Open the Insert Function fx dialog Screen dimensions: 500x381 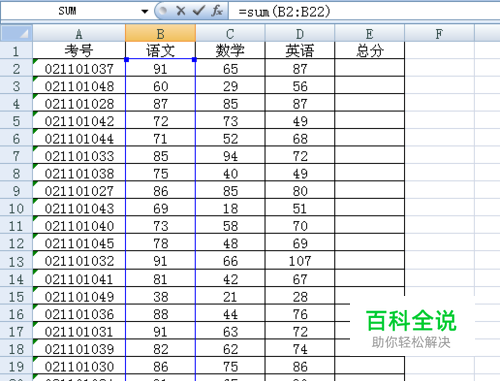tap(217, 11)
